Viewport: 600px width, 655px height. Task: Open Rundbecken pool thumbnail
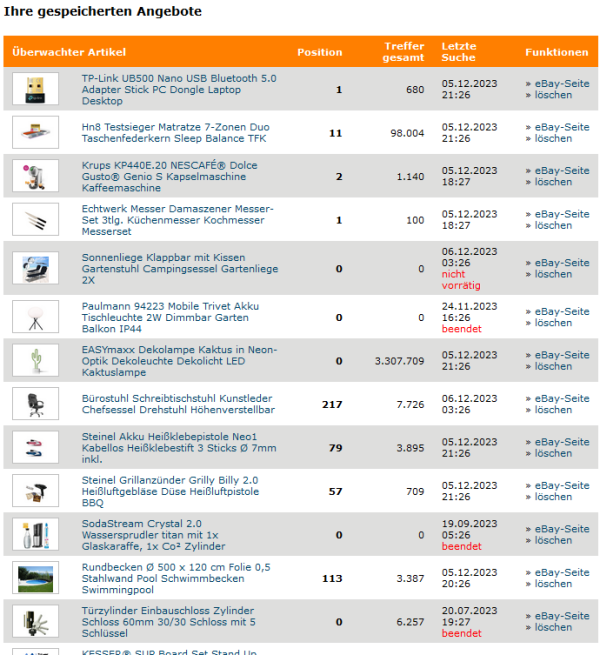click(x=36, y=577)
